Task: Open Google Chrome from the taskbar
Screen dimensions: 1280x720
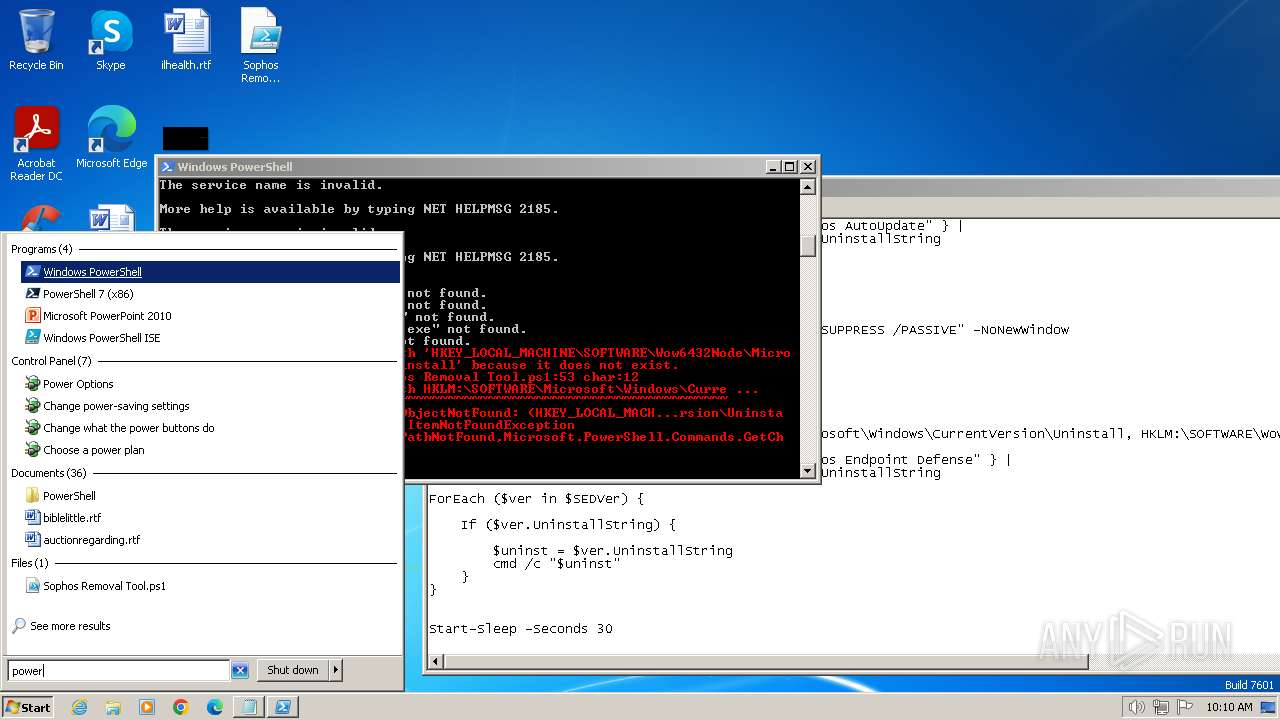Action: coord(181,707)
